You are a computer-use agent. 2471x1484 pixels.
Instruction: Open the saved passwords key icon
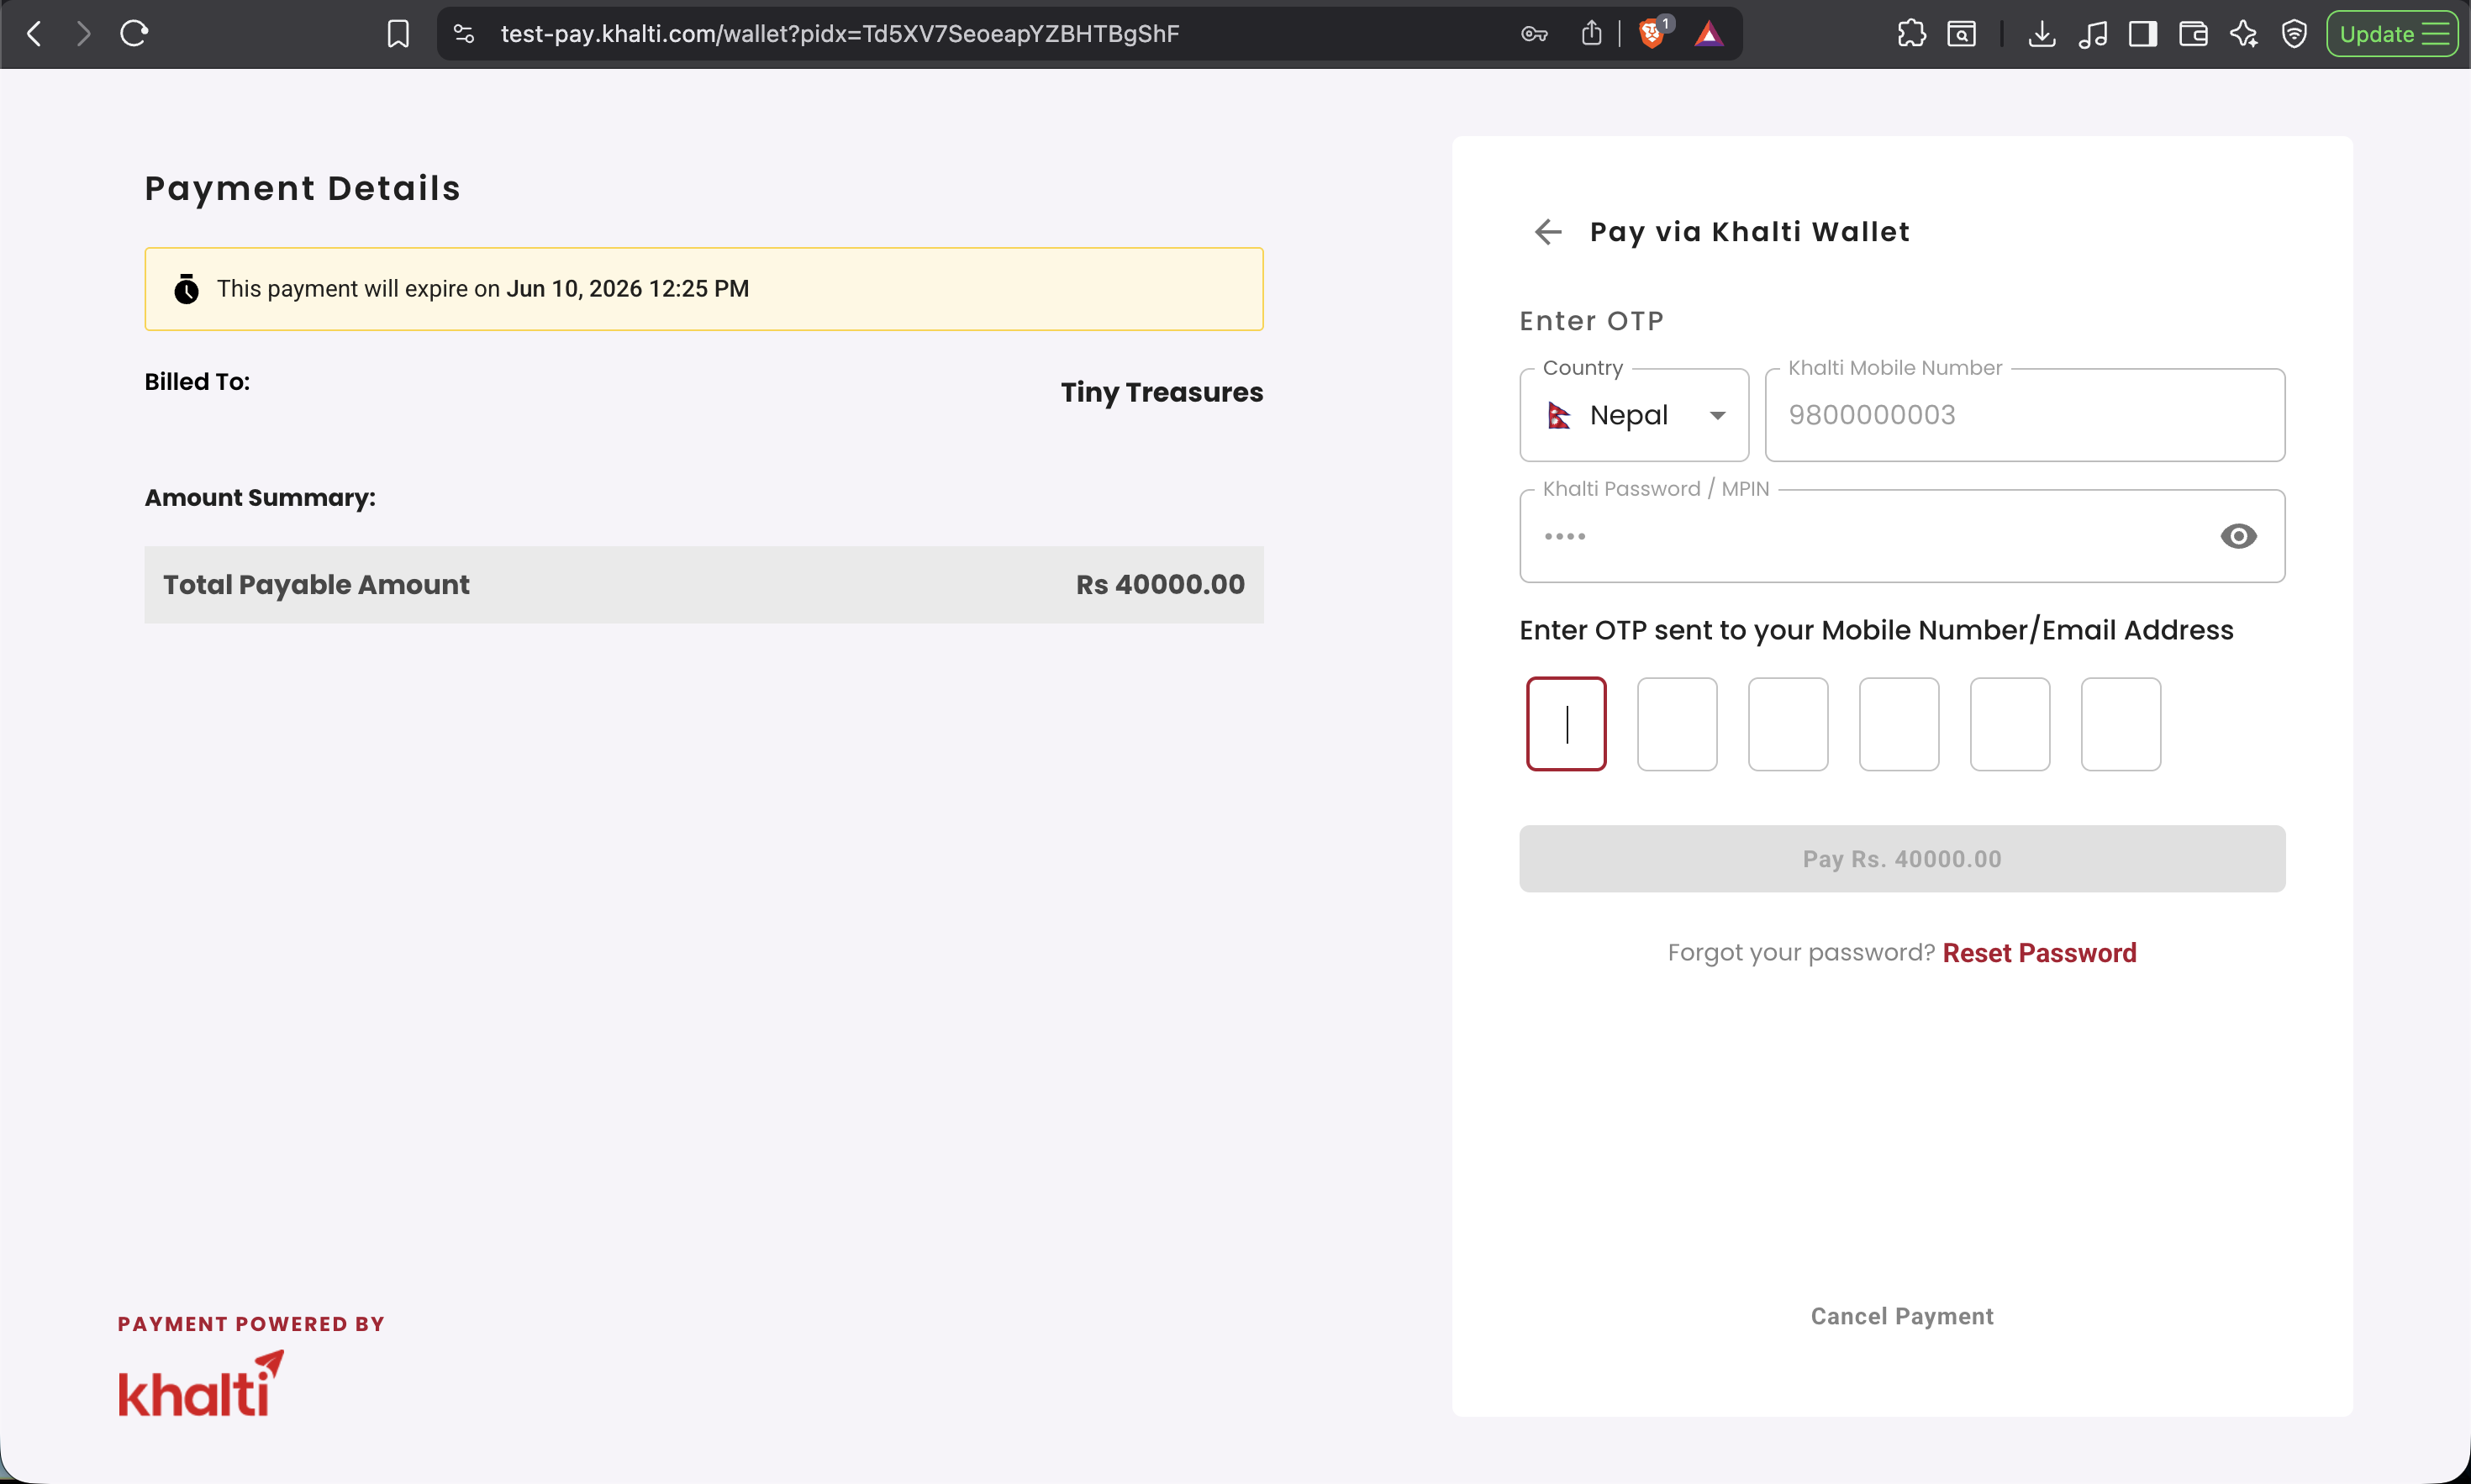pos(1534,34)
